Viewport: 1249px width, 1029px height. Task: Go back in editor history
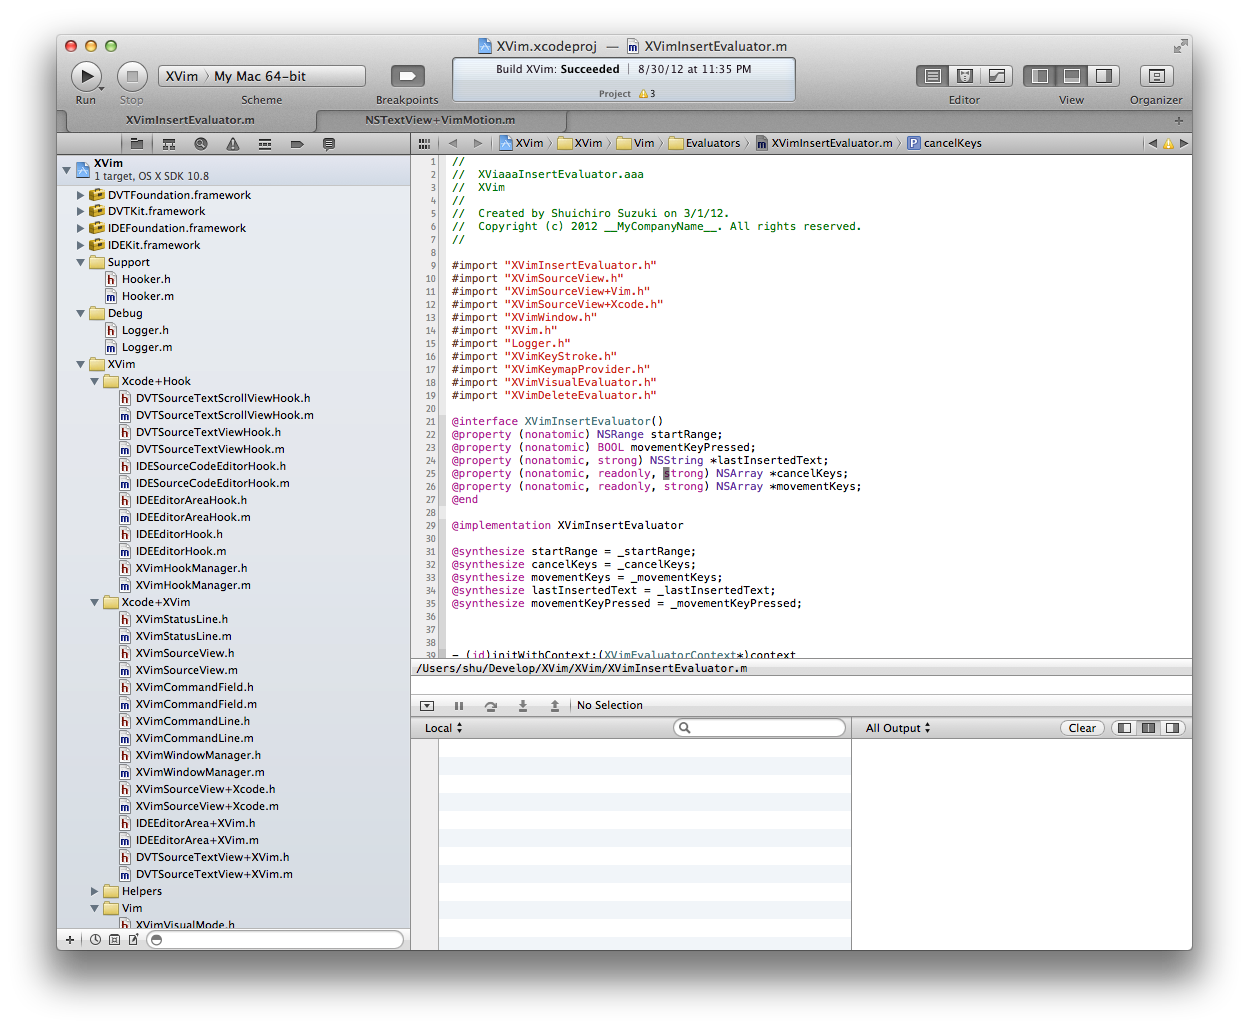click(x=453, y=143)
